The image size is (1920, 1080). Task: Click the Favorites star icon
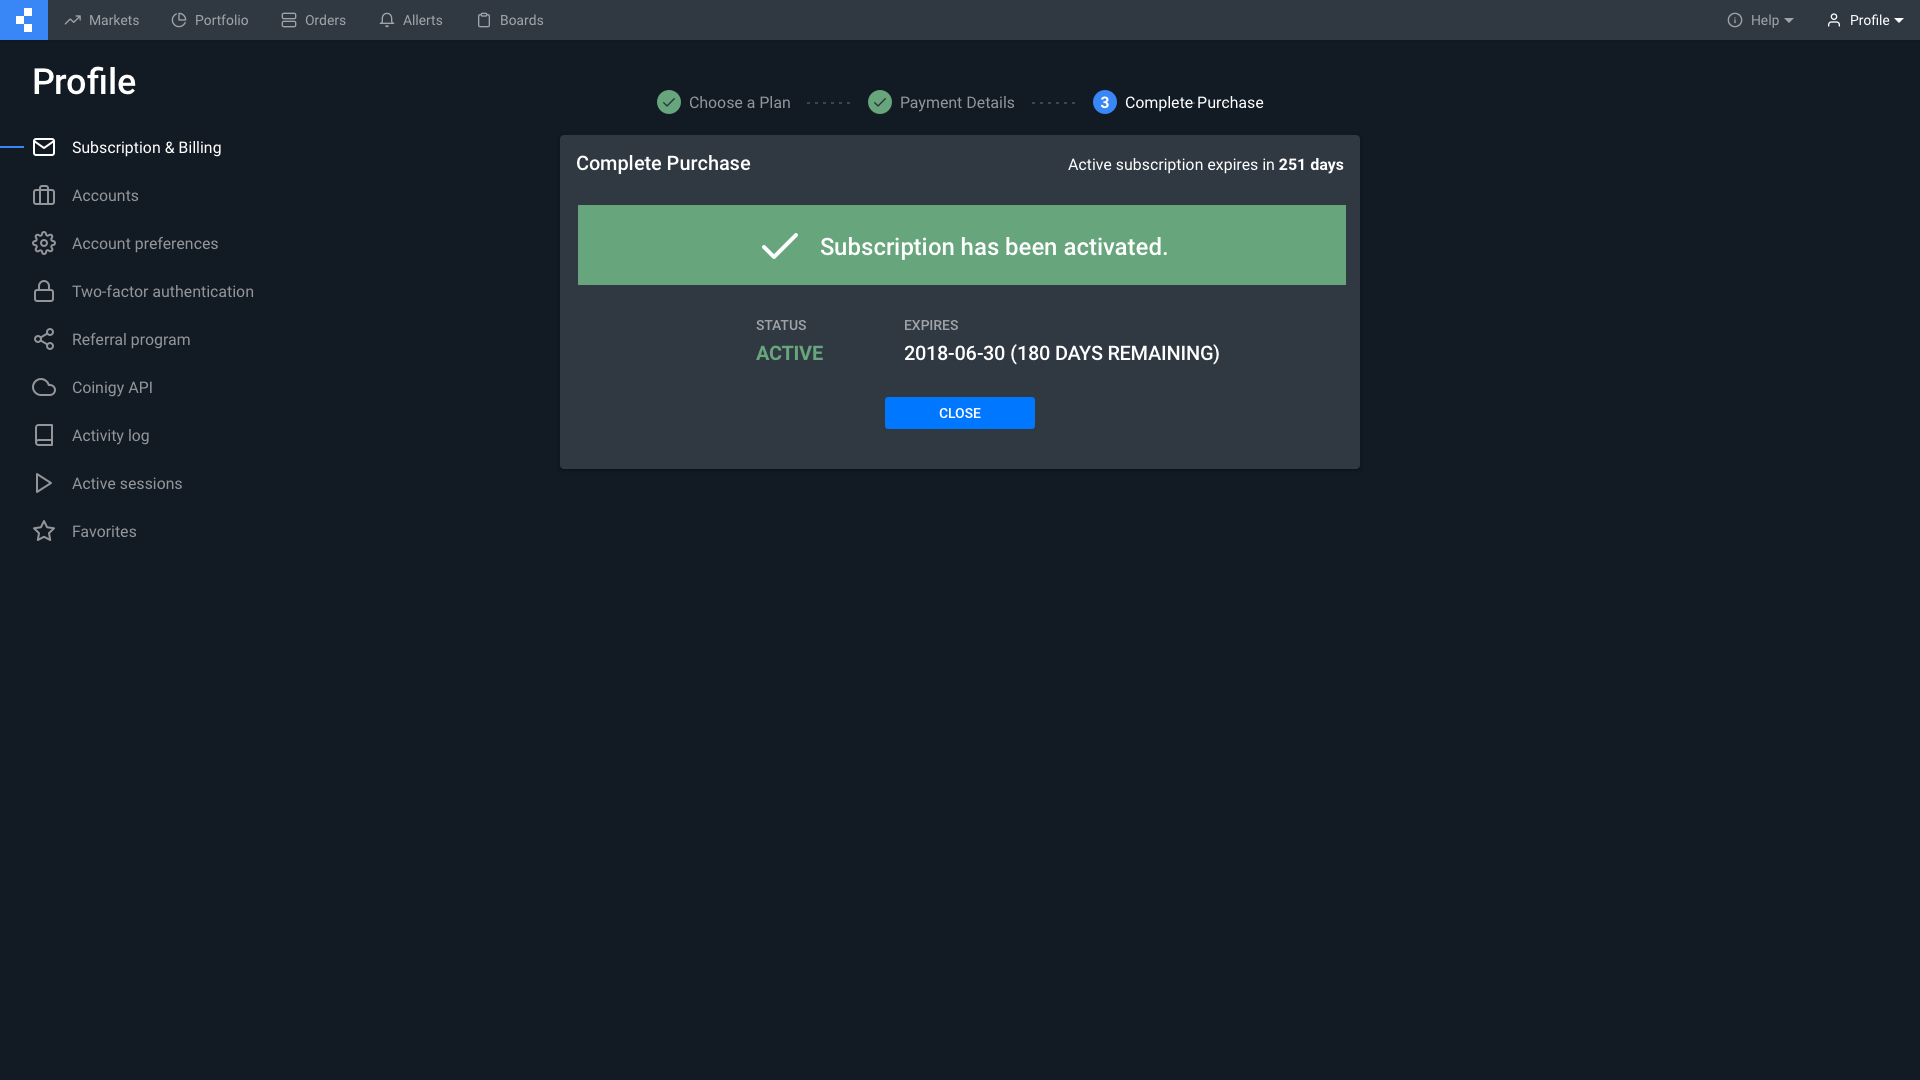pos(44,531)
